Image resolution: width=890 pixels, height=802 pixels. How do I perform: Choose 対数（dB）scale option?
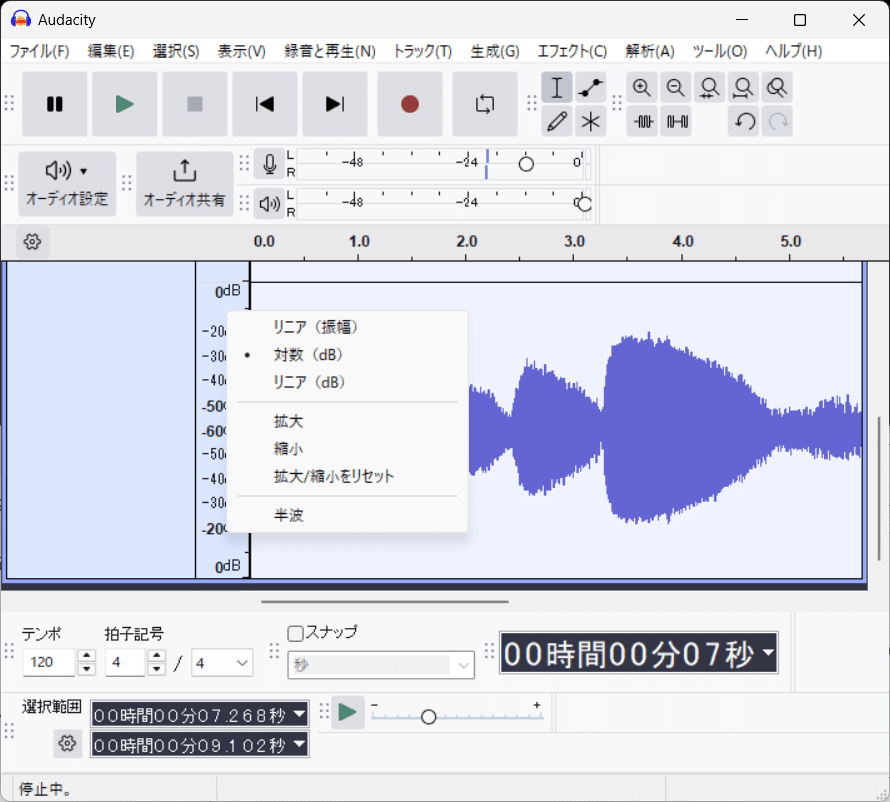pos(347,355)
